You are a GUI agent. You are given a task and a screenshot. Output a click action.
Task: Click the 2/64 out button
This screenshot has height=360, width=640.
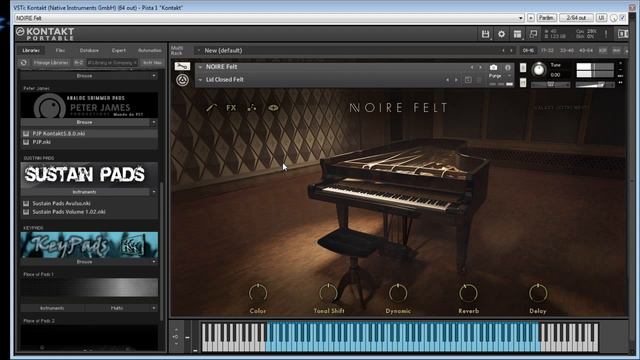tap(576, 18)
